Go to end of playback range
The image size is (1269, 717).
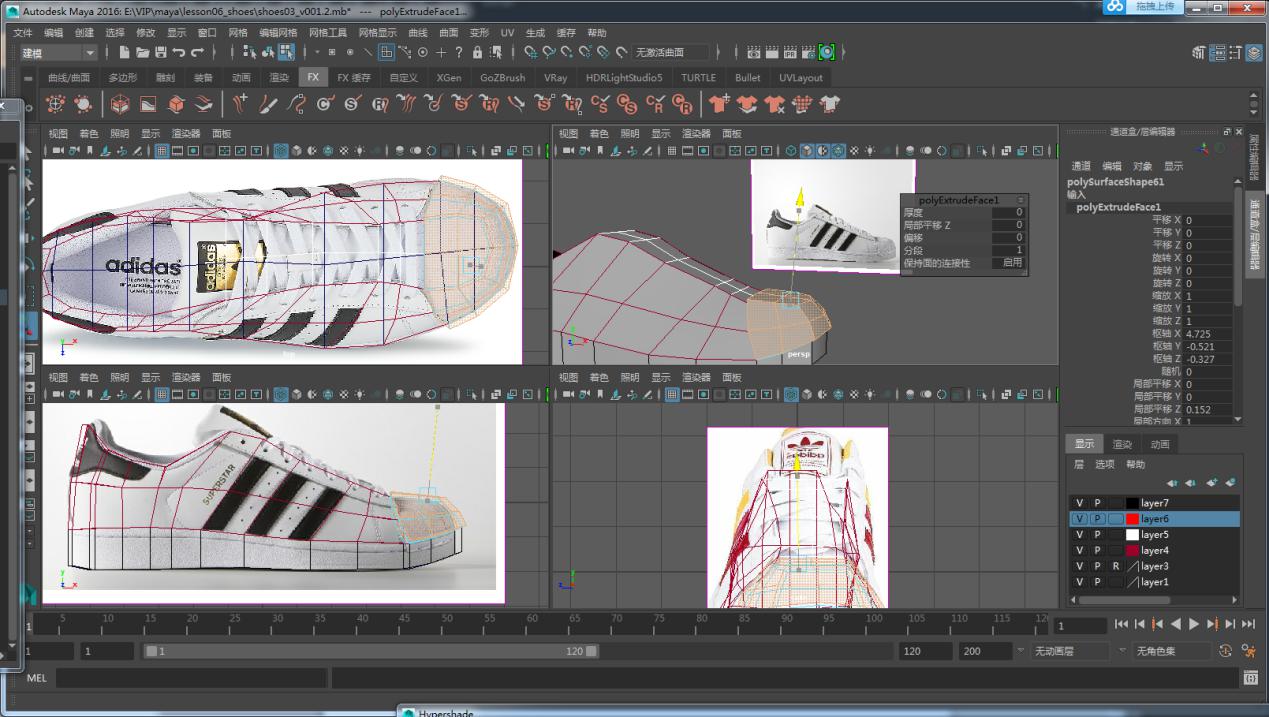click(x=1248, y=624)
